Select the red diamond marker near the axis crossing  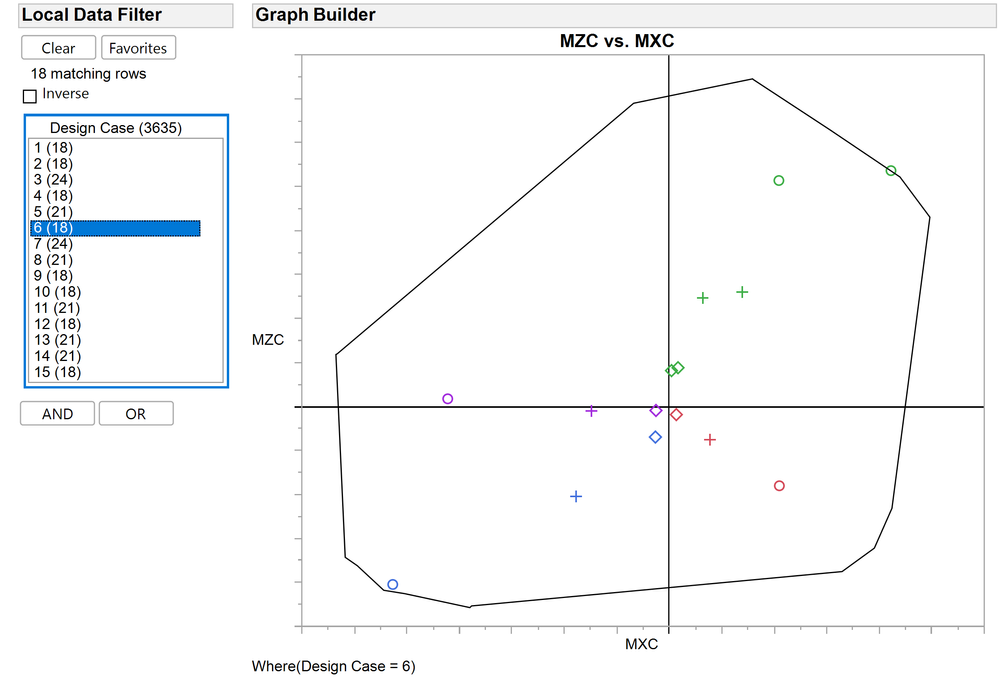(x=676, y=414)
